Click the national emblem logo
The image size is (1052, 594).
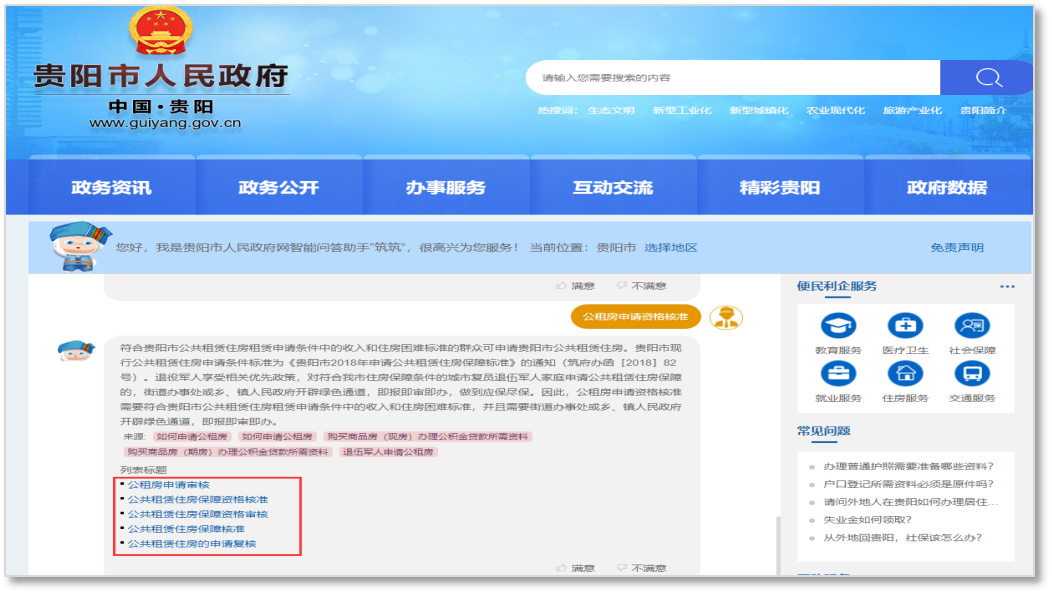[160, 31]
